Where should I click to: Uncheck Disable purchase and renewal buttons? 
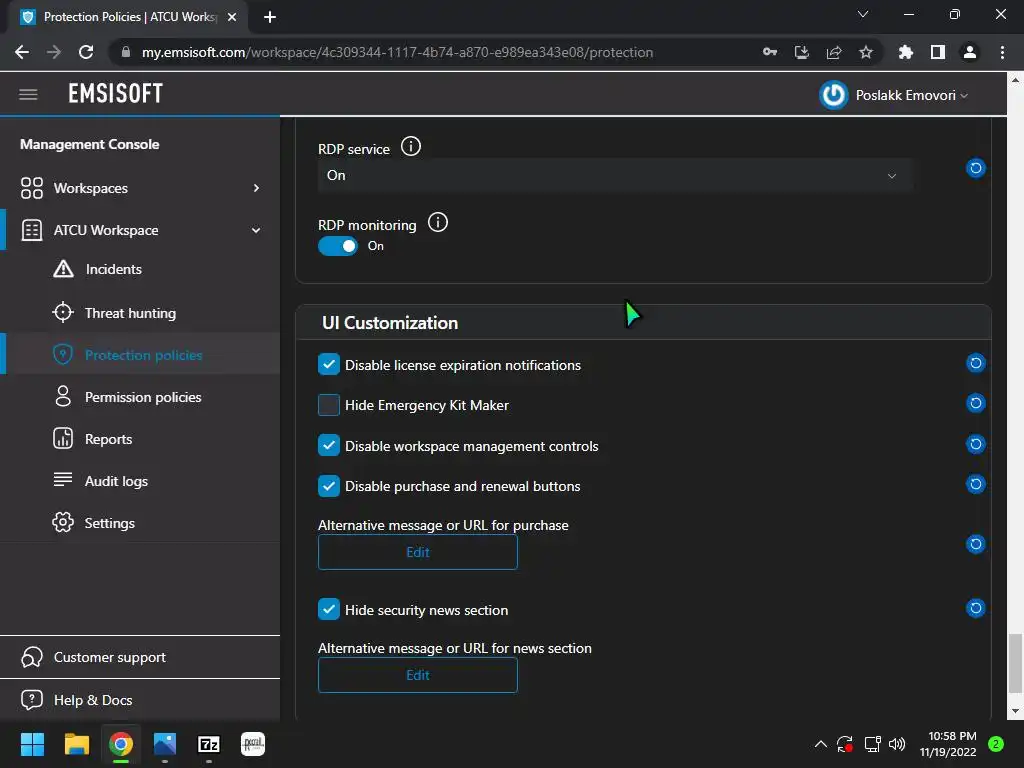(x=328, y=486)
